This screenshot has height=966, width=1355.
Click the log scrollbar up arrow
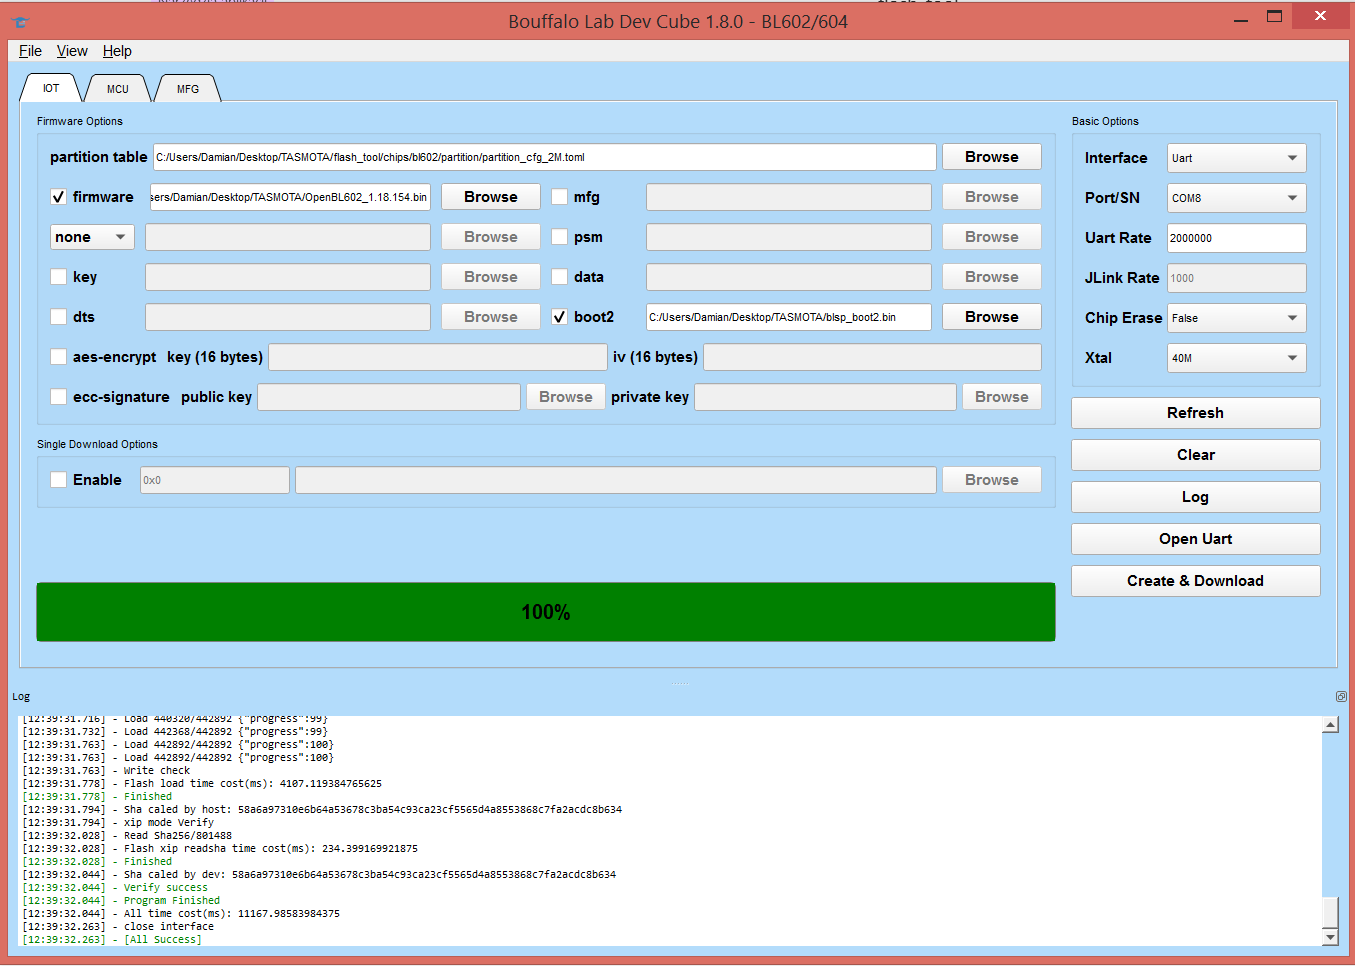click(1330, 725)
